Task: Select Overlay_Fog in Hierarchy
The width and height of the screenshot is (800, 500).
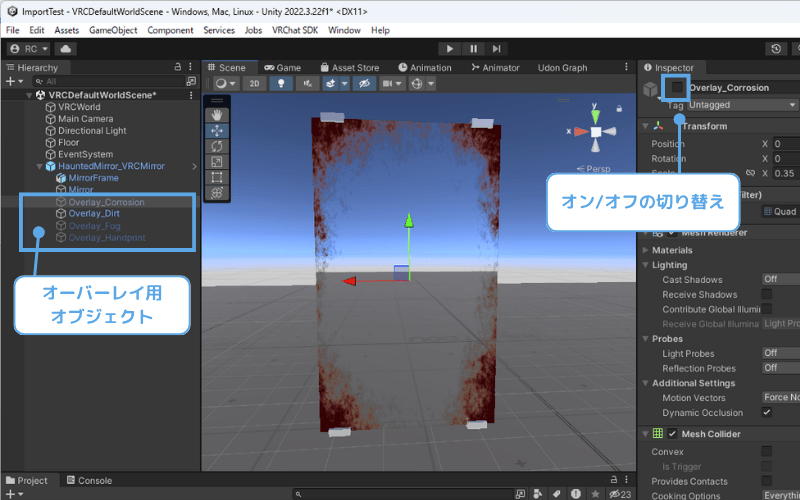Action: pyautogui.click(x=94, y=226)
